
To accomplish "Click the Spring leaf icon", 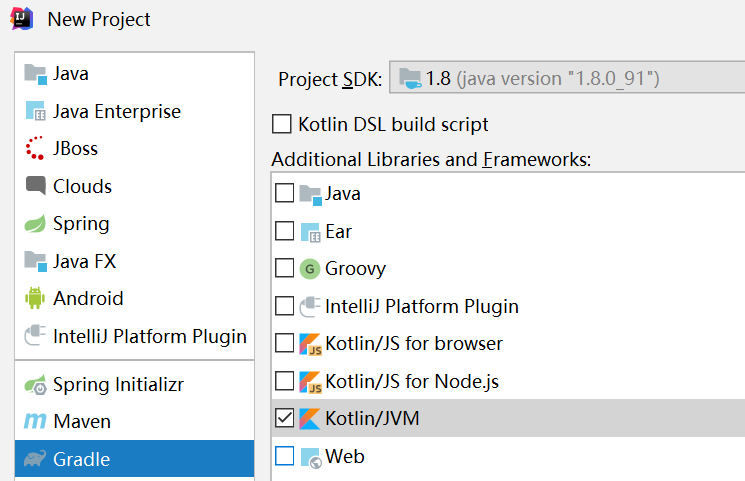I will tap(36, 224).
